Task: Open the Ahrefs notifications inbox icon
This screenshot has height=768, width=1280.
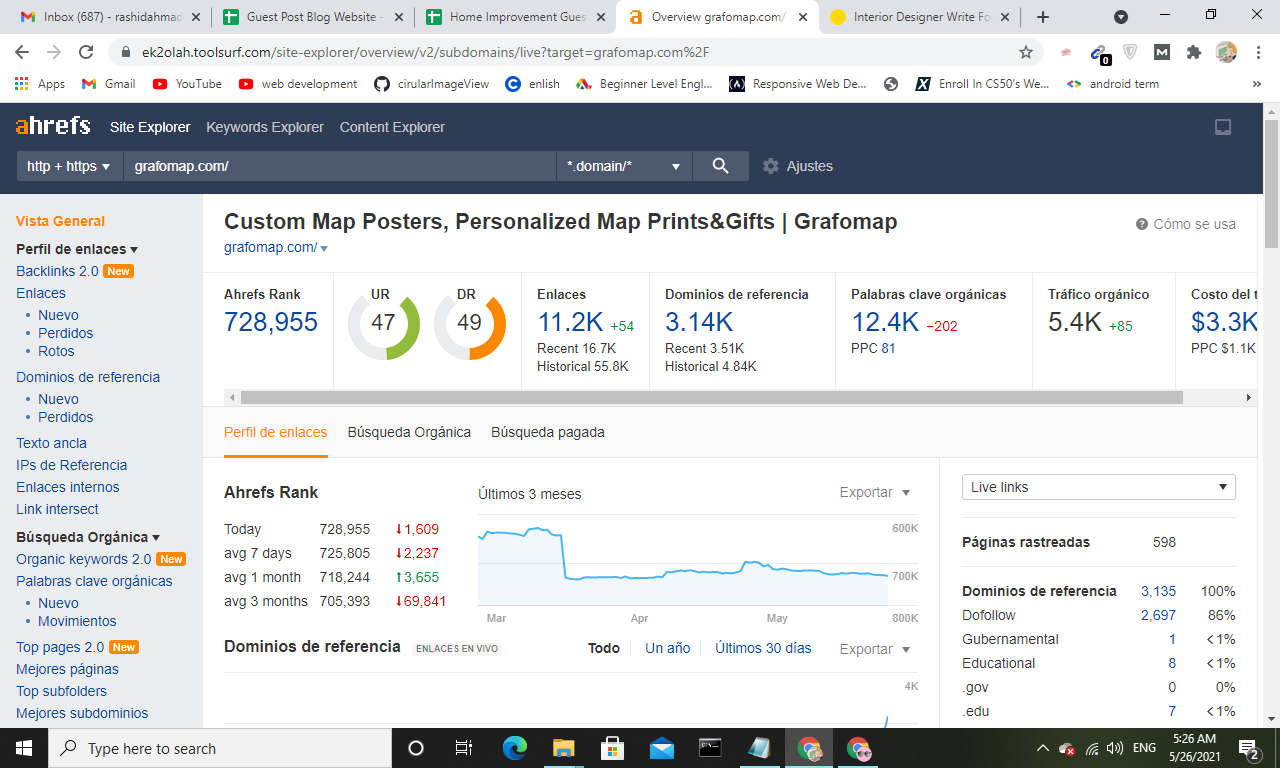Action: coord(1222,127)
